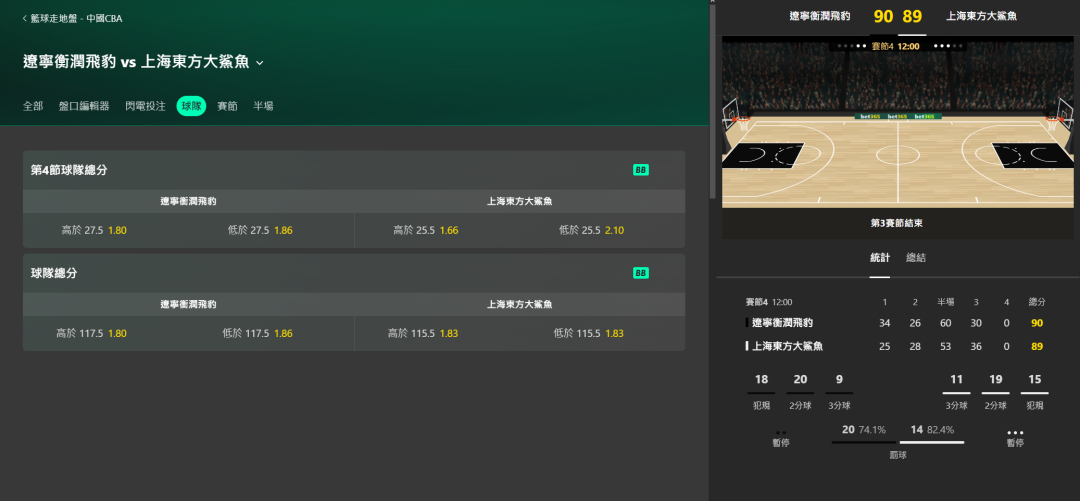This screenshot has width=1080, height=501.
Task: Click the BB icon in 球隊總分 section
Action: pos(641,274)
